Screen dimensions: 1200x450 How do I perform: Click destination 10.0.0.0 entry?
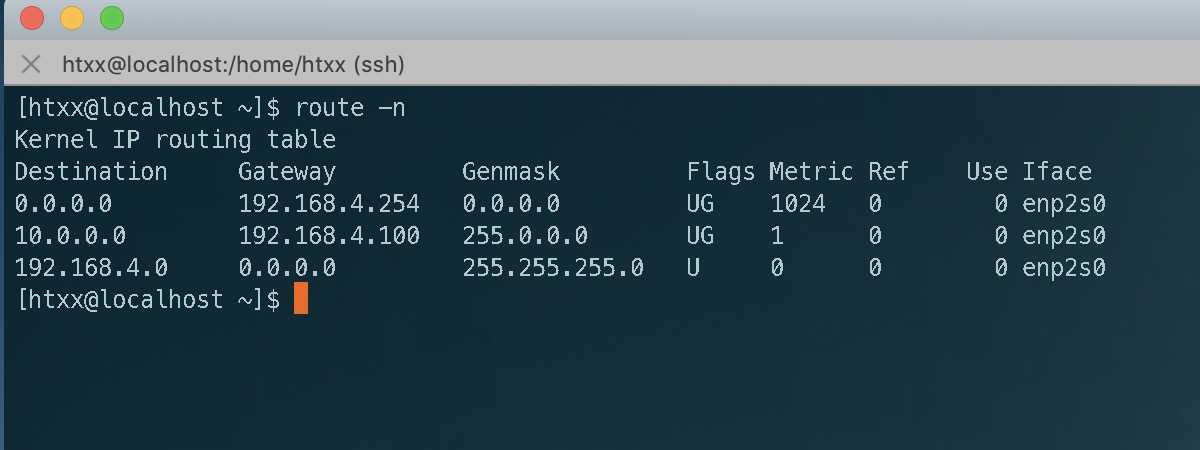pos(70,236)
